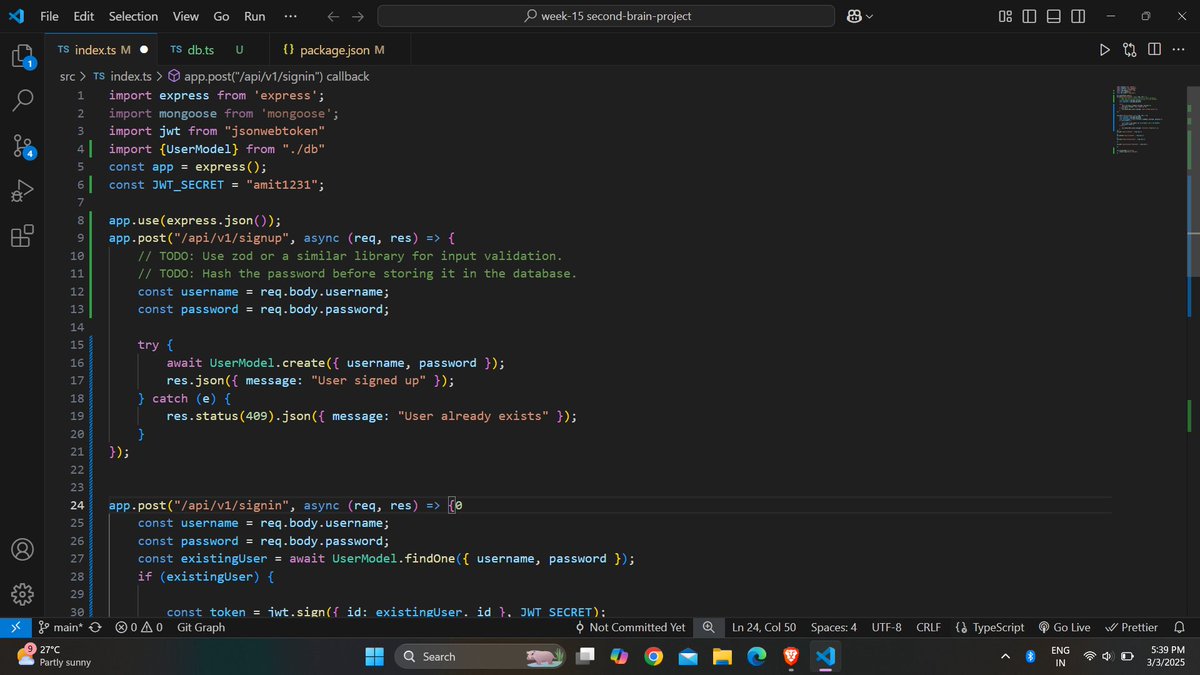Change line endings via CRLF
The height and width of the screenshot is (675, 1200).
pos(928,627)
